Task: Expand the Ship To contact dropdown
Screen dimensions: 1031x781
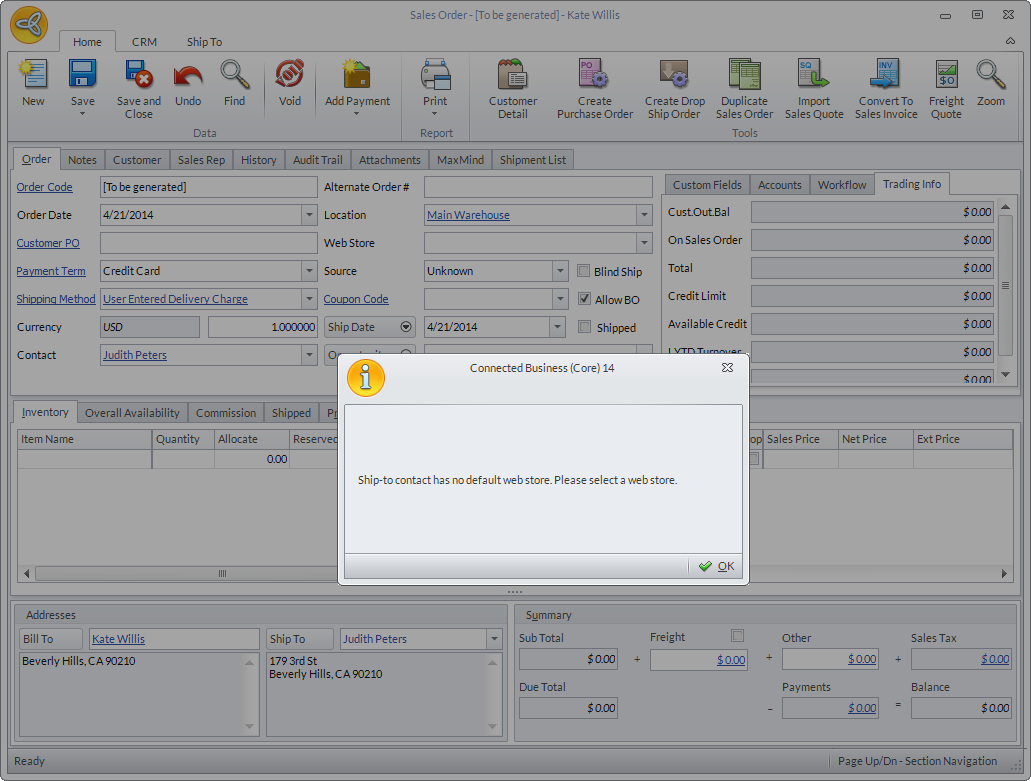Action: tap(493, 639)
